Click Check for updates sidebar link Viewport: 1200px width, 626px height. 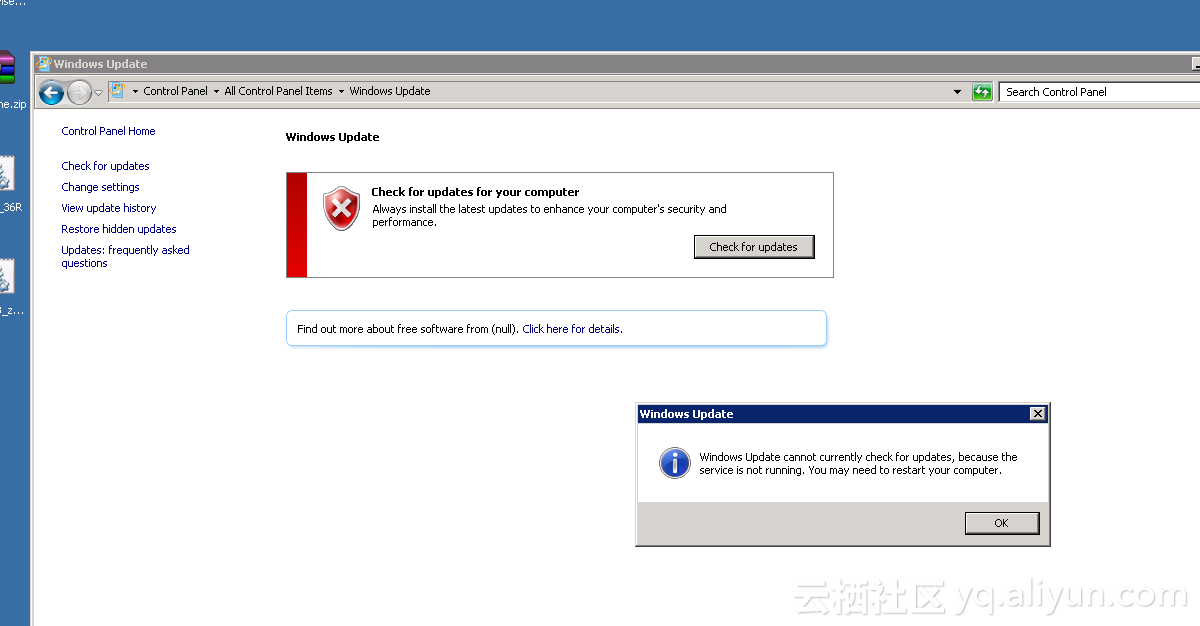105,166
